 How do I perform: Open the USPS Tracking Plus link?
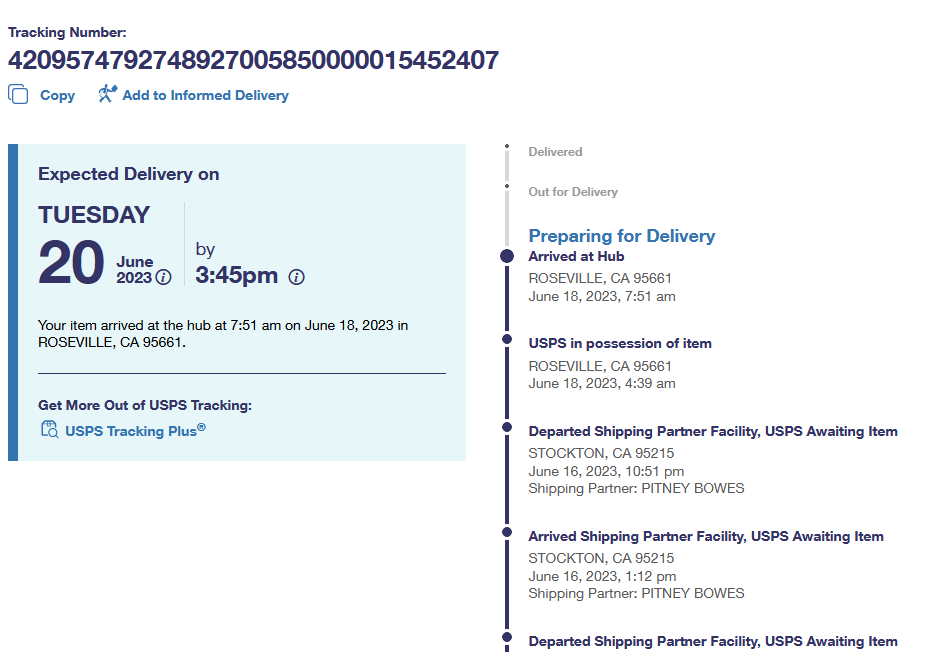[135, 431]
